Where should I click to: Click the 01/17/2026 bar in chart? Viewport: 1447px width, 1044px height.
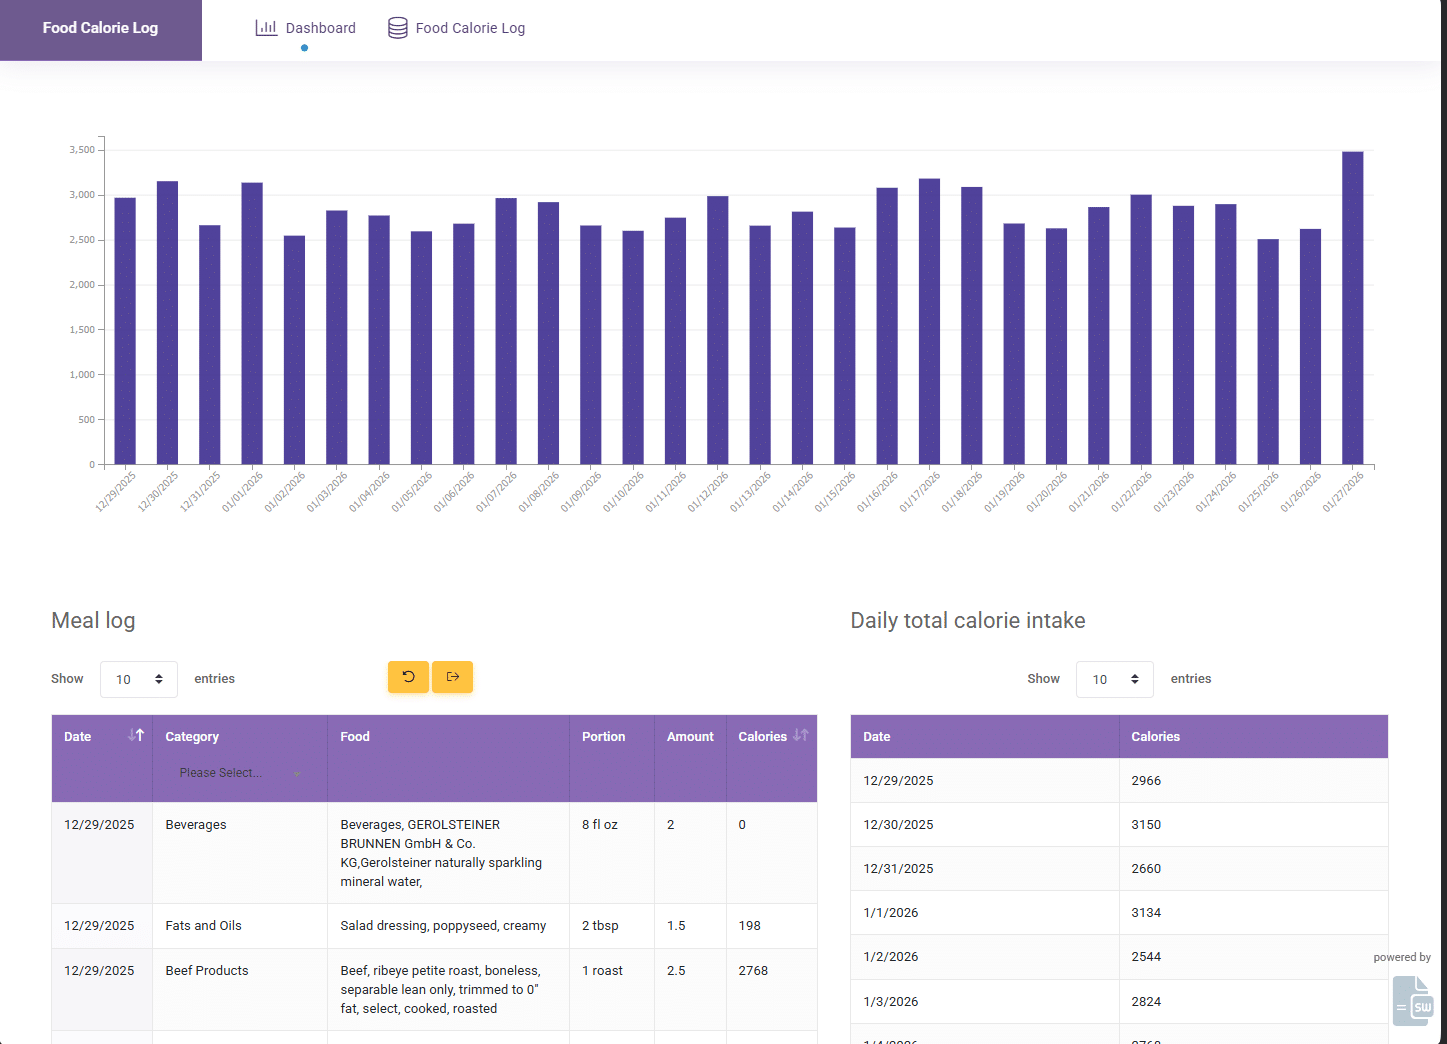(929, 321)
